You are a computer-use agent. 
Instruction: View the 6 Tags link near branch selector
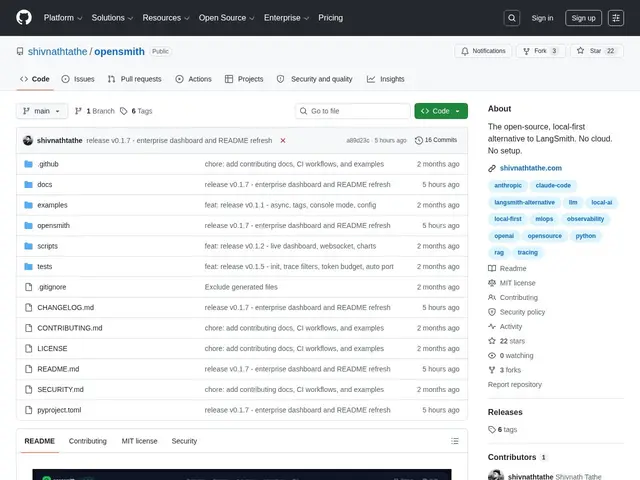[136, 111]
